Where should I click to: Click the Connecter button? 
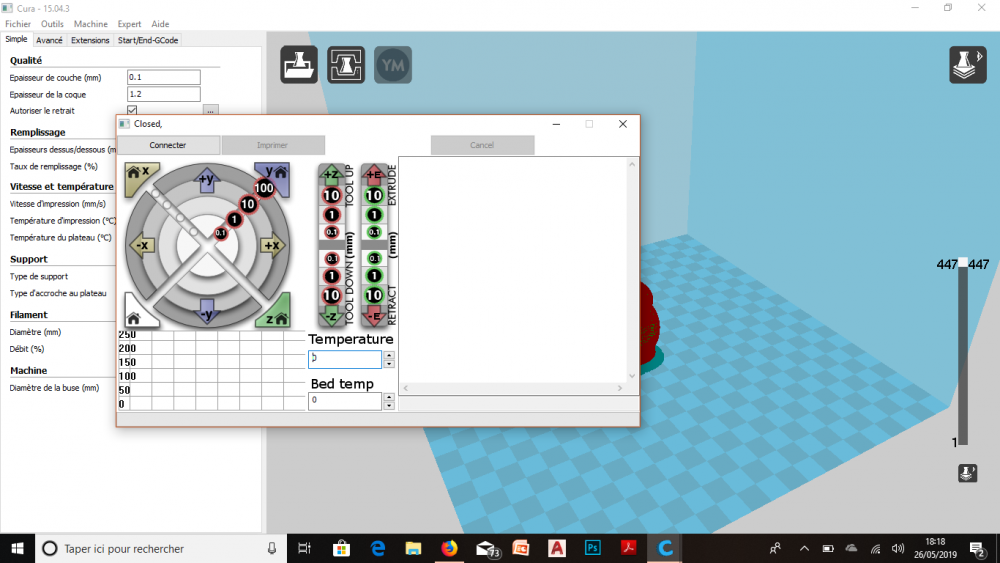168,145
